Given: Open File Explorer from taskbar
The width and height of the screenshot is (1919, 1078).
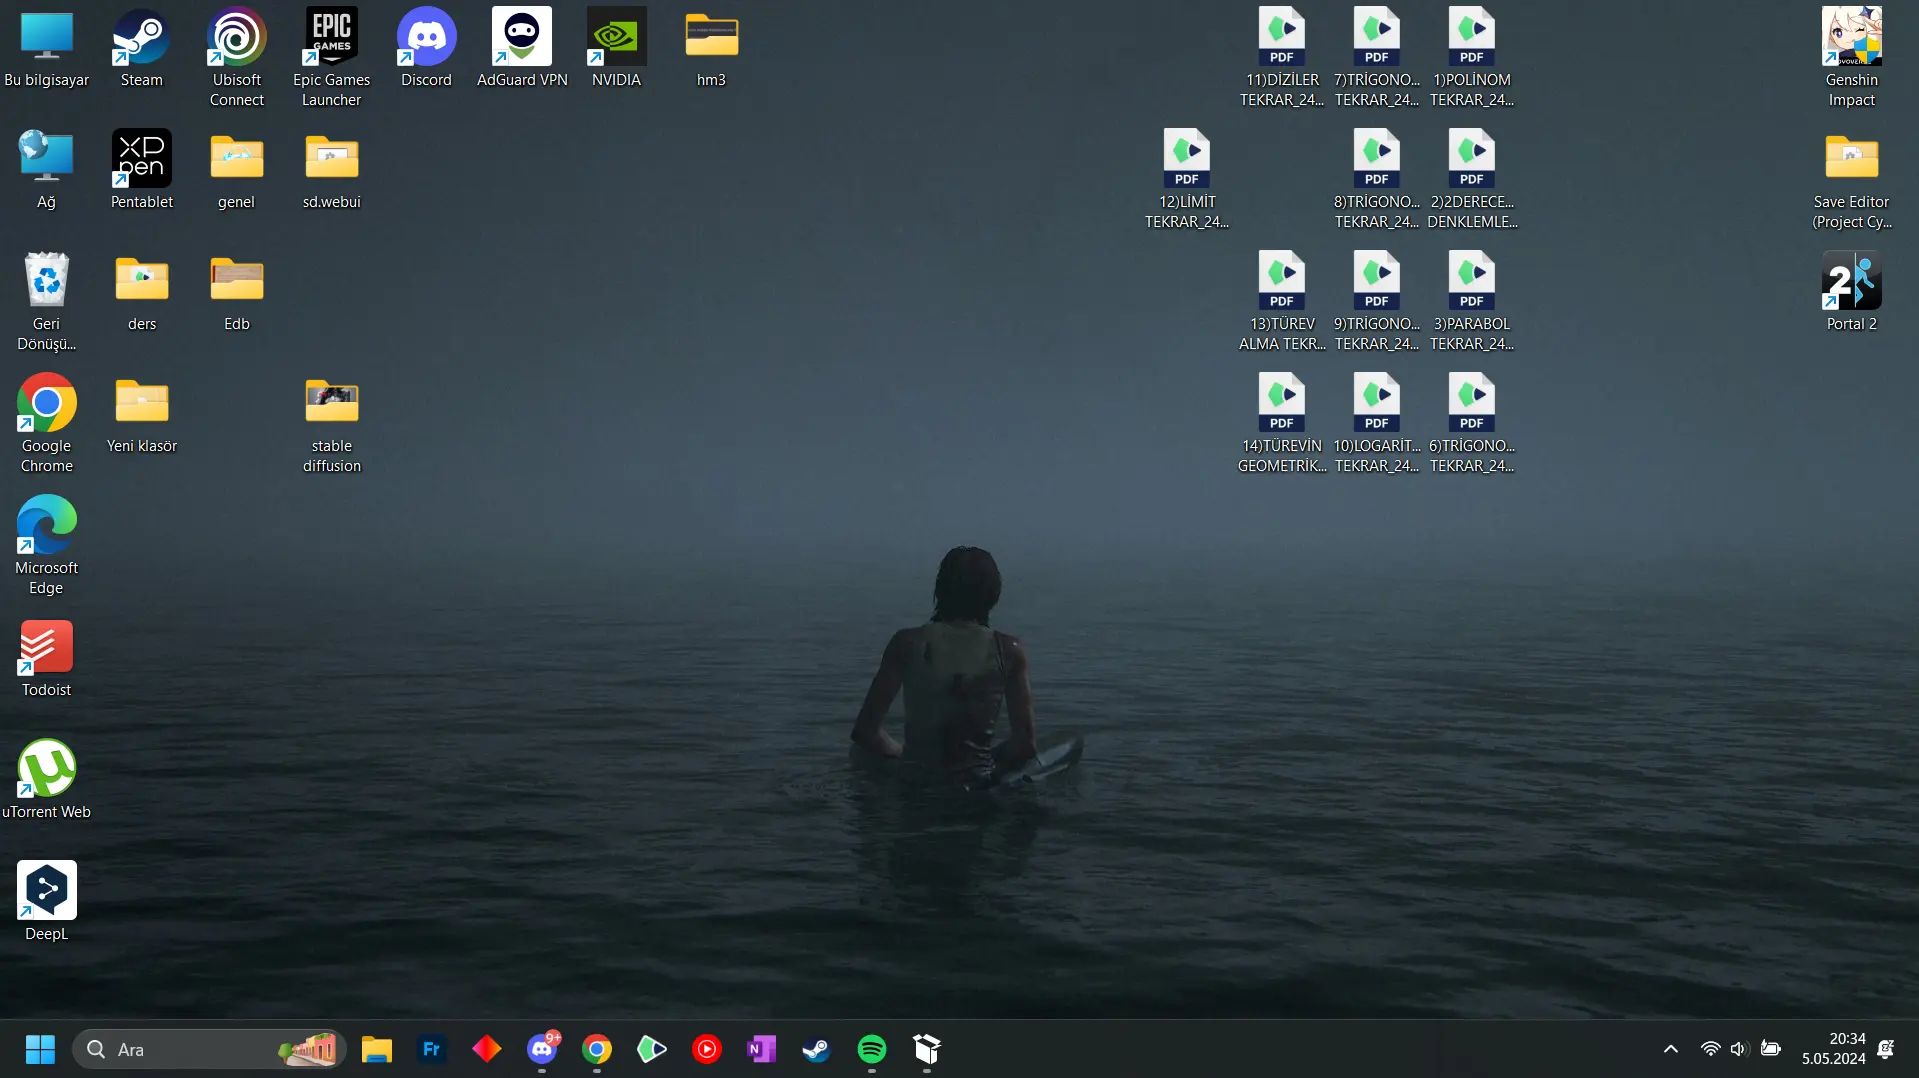Looking at the screenshot, I should pos(377,1049).
